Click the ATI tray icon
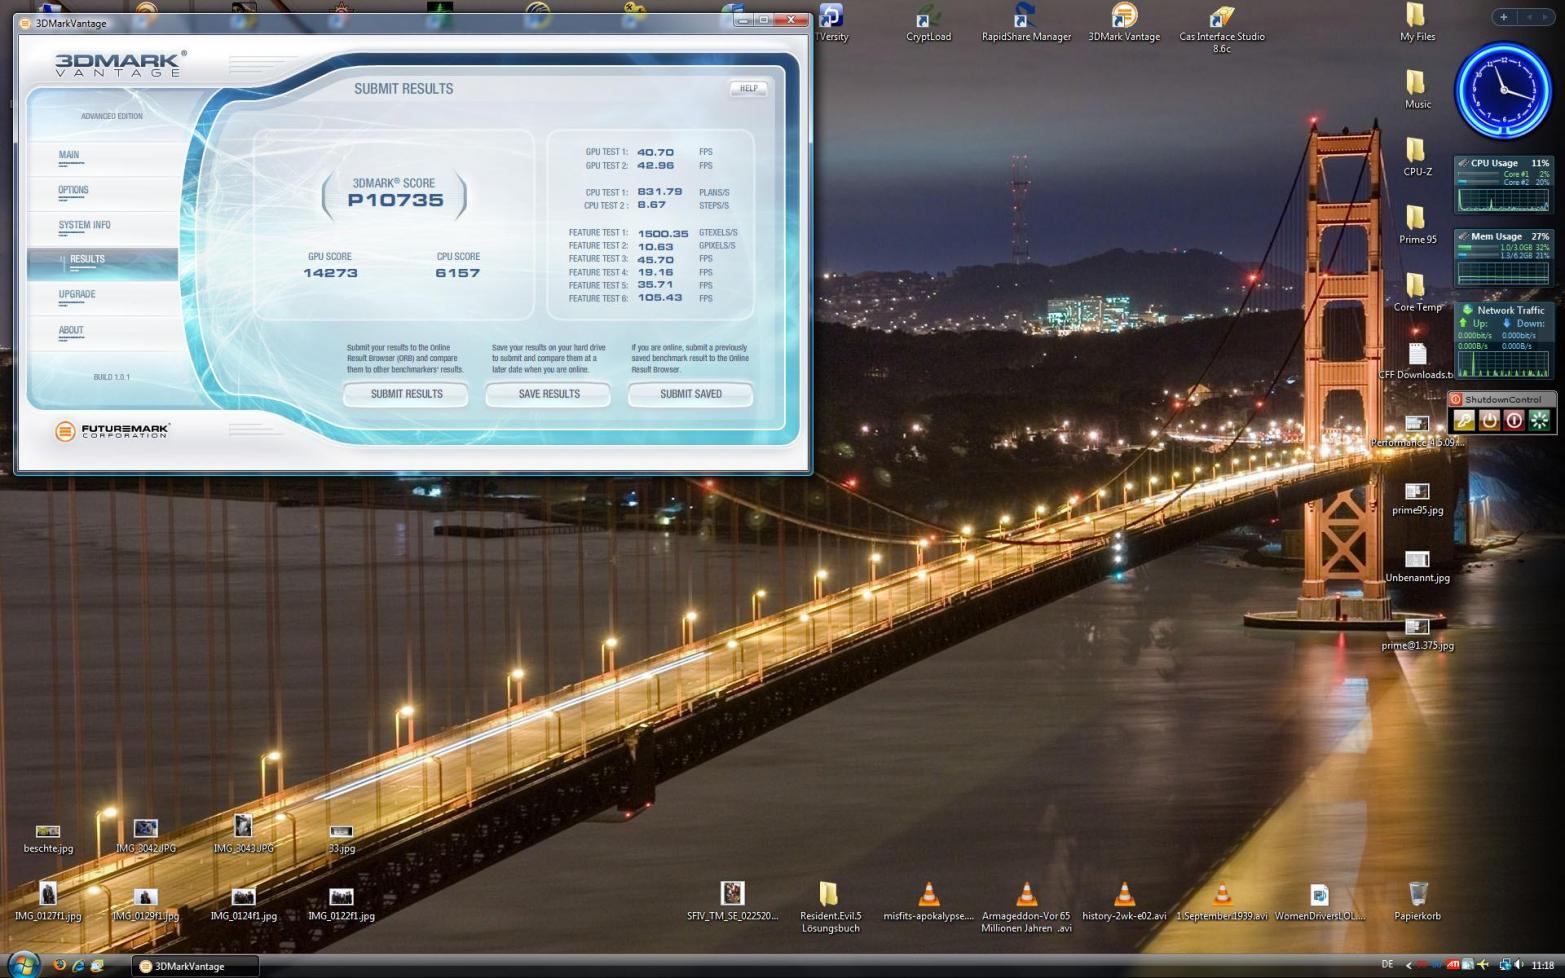The image size is (1565, 978). point(1453,965)
